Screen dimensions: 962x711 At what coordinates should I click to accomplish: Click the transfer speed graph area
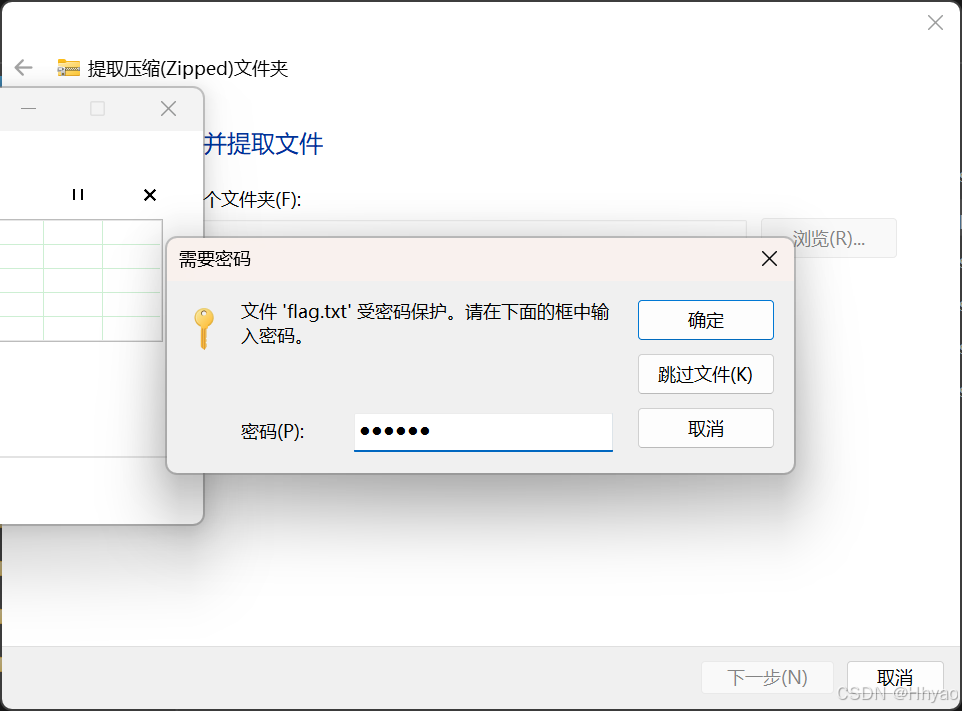pos(81,280)
